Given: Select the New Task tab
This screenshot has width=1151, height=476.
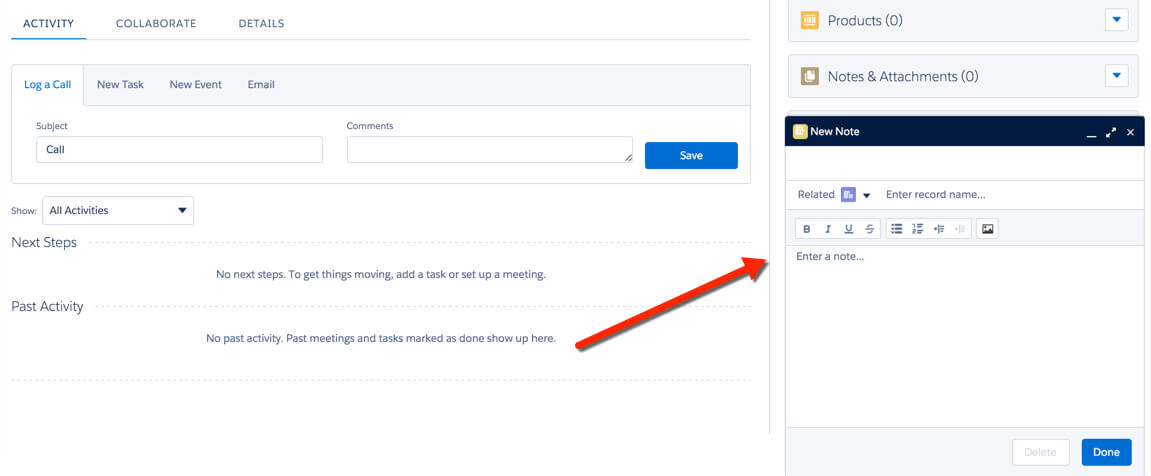Looking at the screenshot, I should (x=120, y=85).
